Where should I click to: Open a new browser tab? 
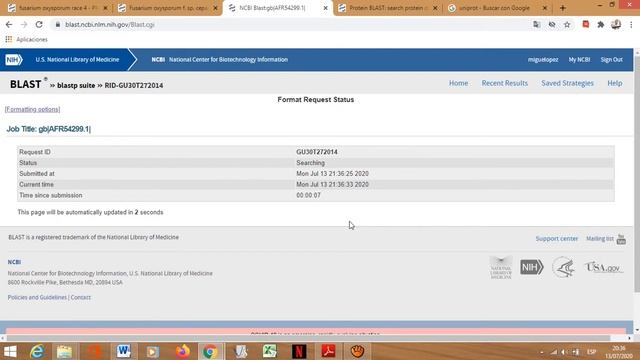(x=563, y=8)
